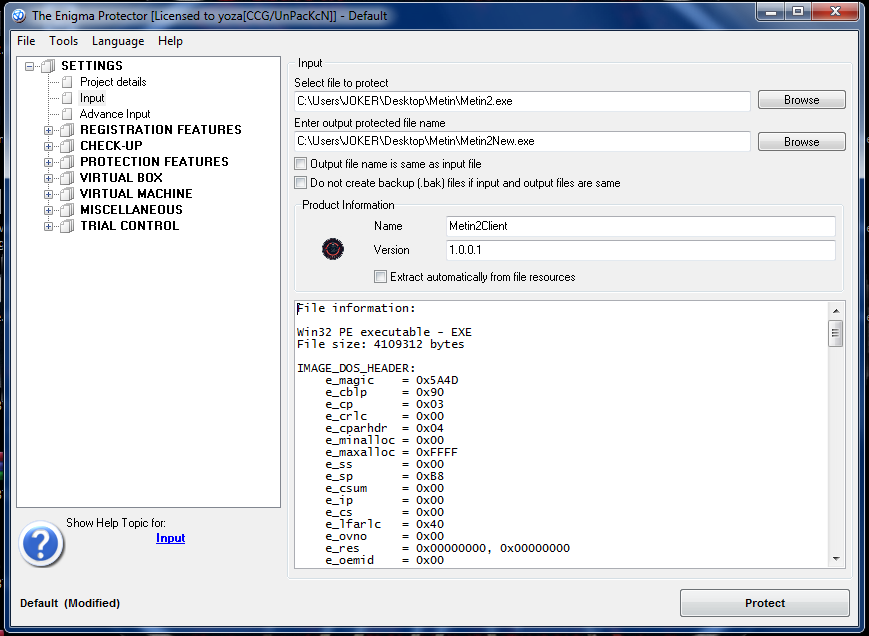The image size is (869, 636).
Task: Open the File menu
Action: [x=26, y=41]
